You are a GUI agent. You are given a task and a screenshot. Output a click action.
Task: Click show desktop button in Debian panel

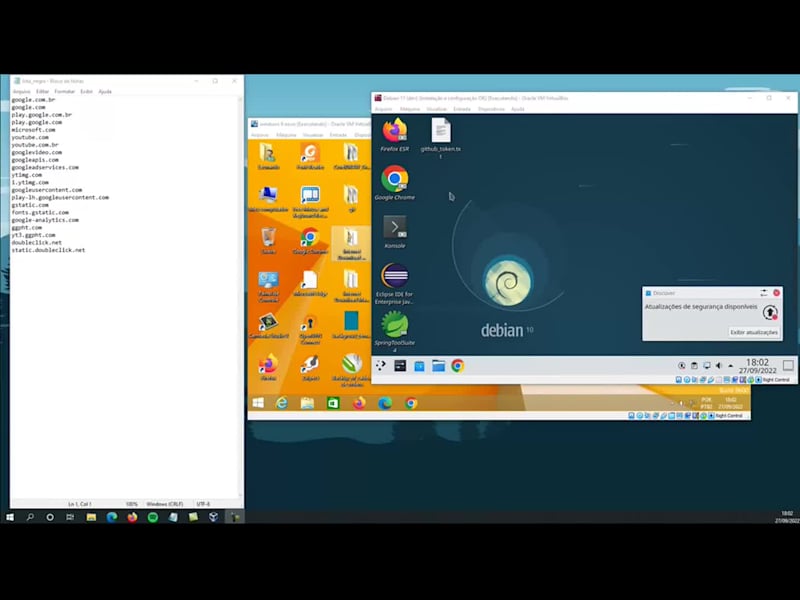(x=788, y=365)
